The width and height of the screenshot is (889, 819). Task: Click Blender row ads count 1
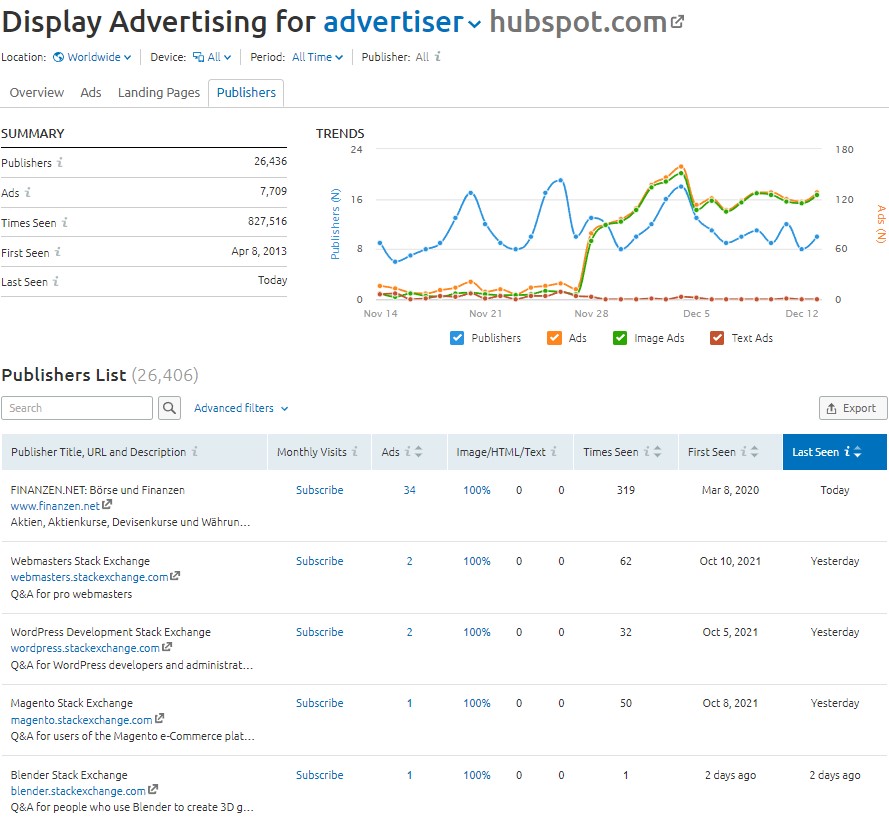[x=409, y=775]
